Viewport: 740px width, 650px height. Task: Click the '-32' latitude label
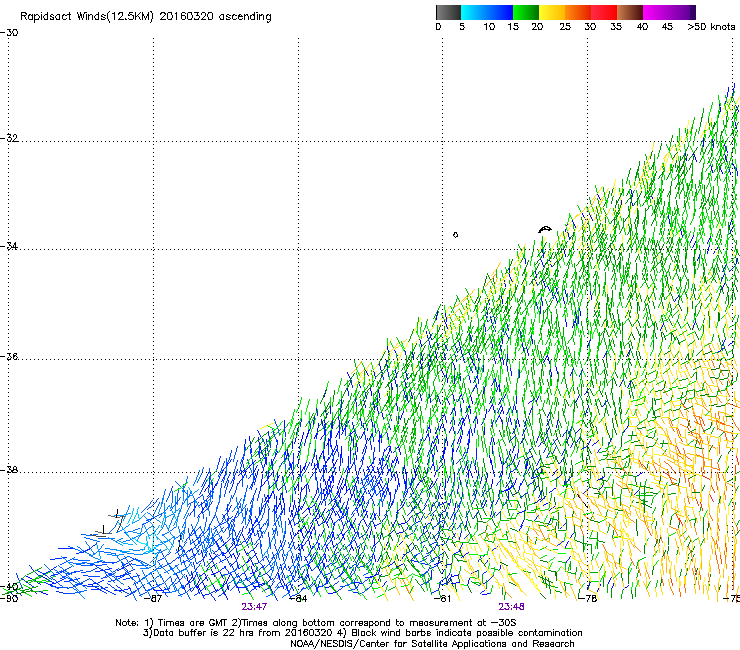coord(9,138)
